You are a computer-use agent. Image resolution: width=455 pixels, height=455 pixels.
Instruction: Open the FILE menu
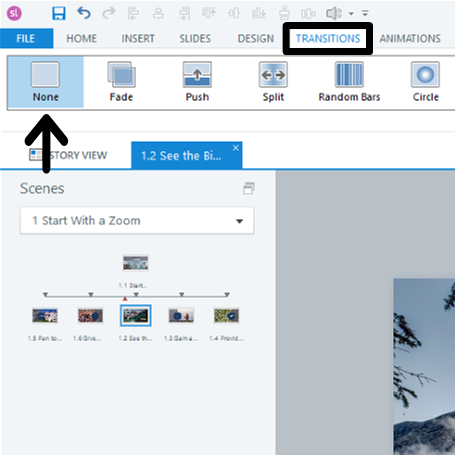[x=26, y=39]
